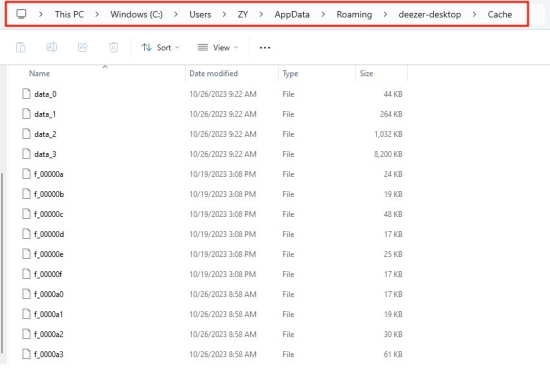Go to AppData breadcrumb folder
The height and width of the screenshot is (372, 550).
pos(292,14)
